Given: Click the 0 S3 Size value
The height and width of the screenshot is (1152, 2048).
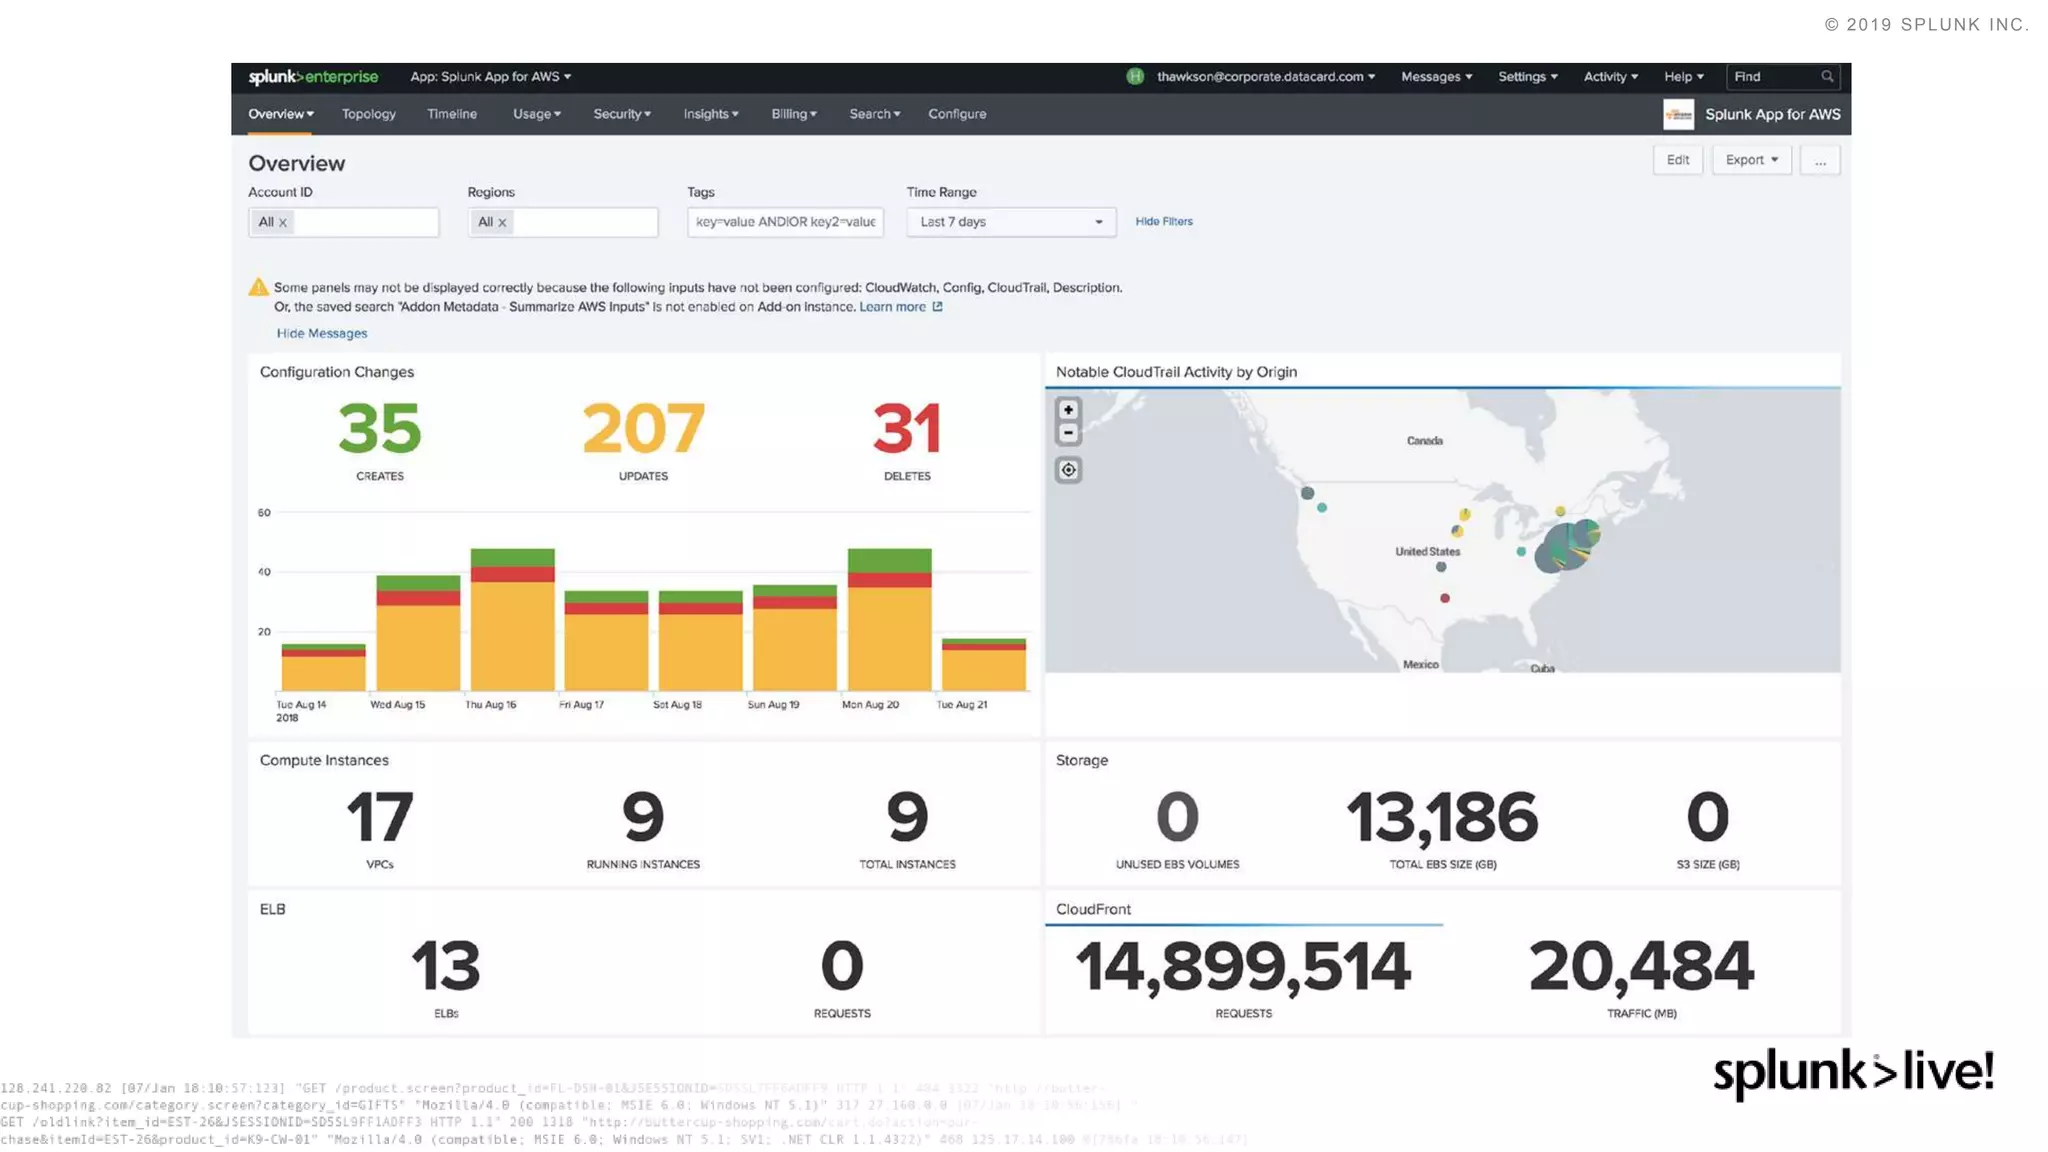Looking at the screenshot, I should (x=1707, y=817).
